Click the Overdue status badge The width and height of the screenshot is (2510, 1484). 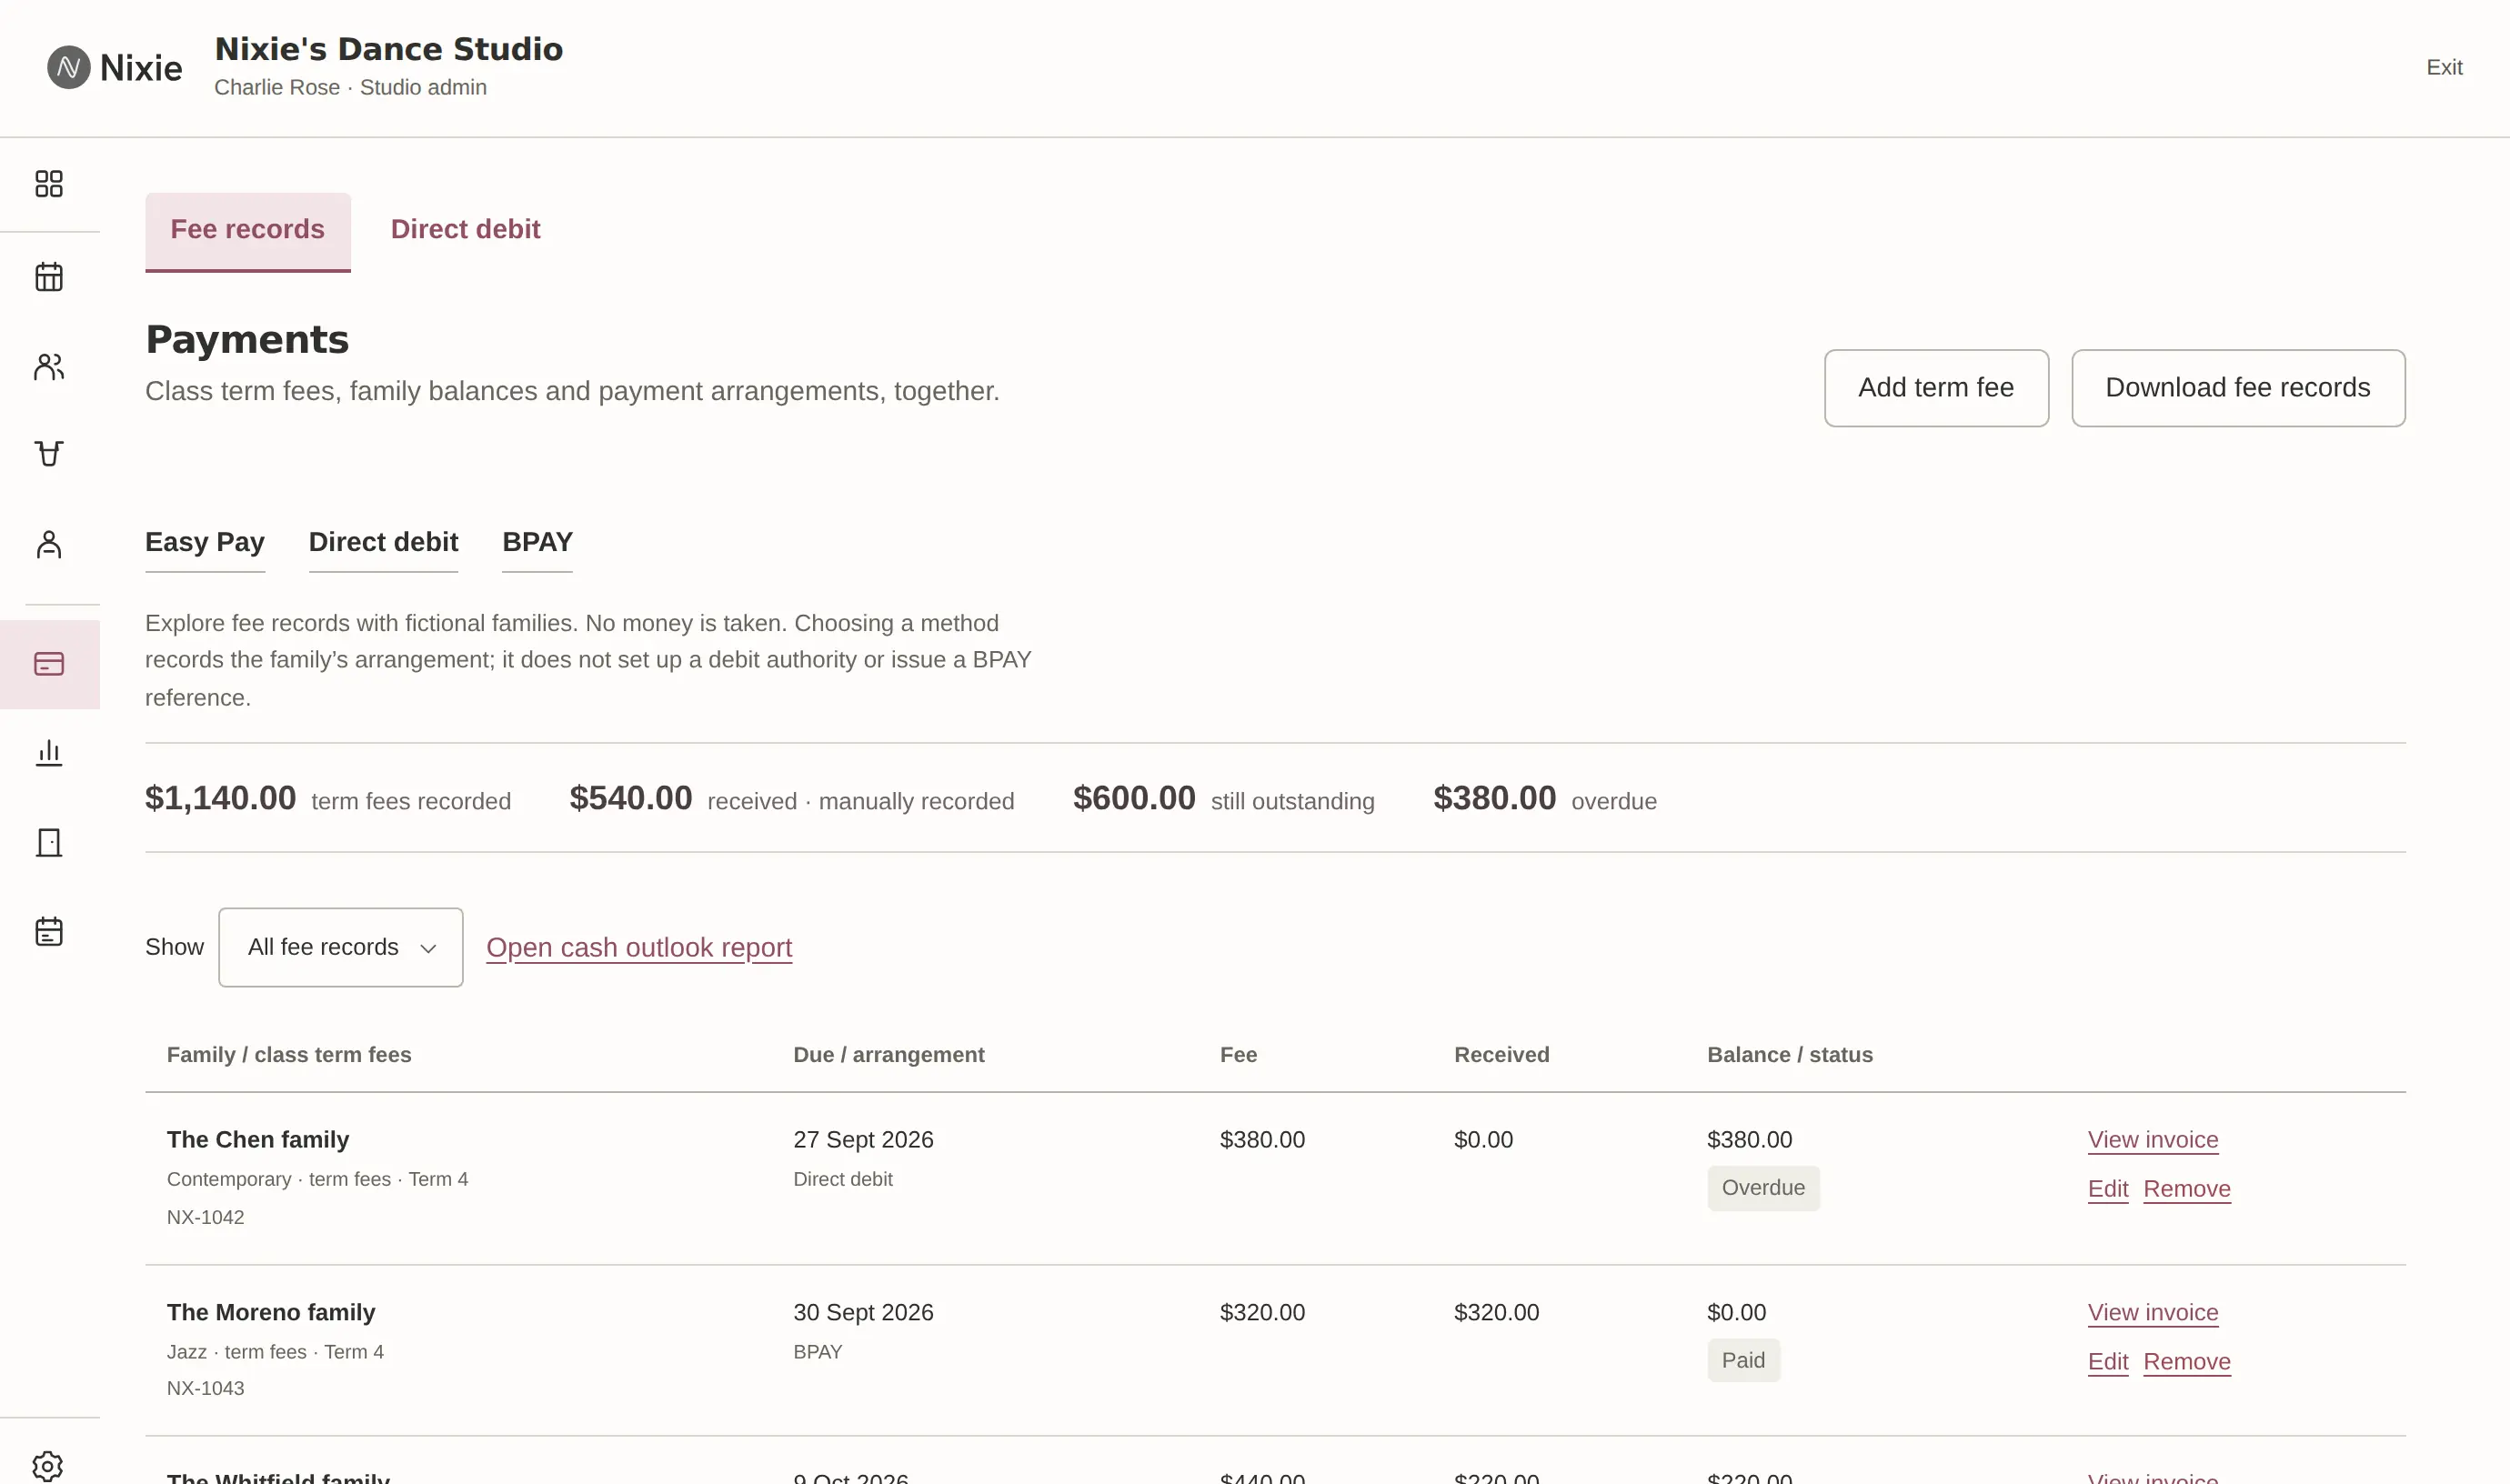tap(1763, 1188)
